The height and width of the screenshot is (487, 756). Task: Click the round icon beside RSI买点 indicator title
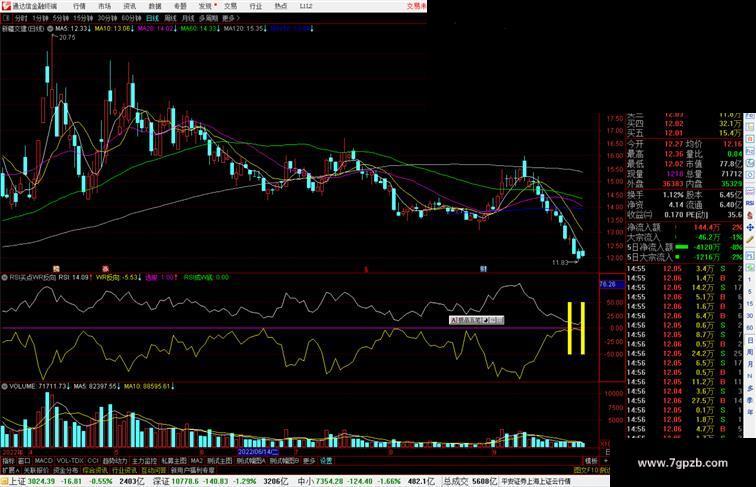click(4, 278)
